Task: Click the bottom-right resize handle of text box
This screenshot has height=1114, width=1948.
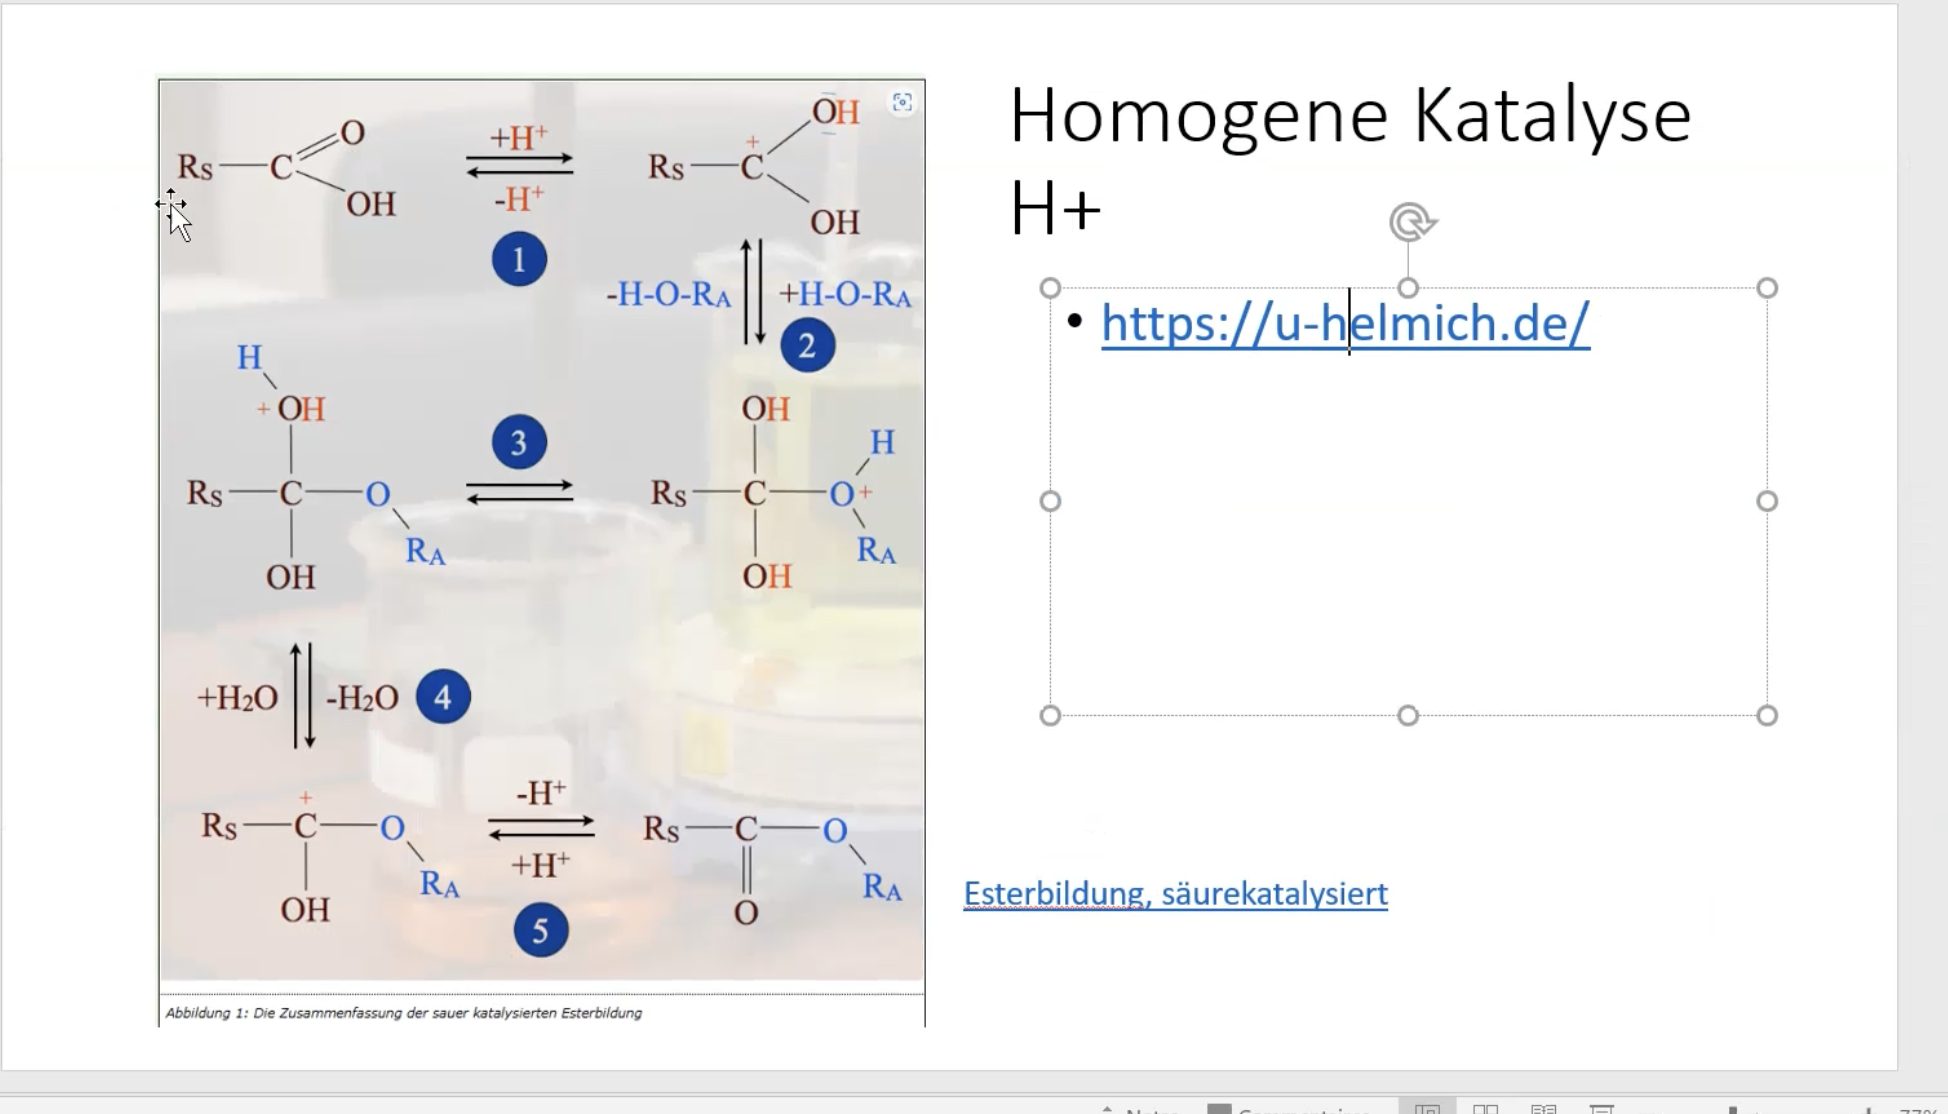Action: click(x=1767, y=716)
